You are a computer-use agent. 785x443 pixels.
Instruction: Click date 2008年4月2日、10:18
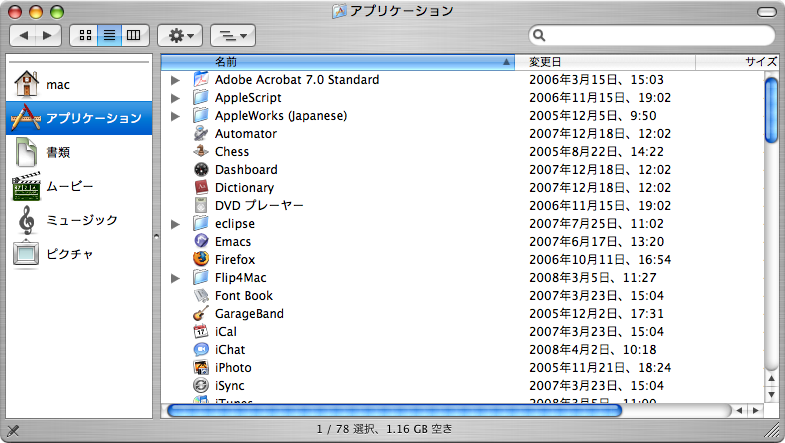pos(593,350)
